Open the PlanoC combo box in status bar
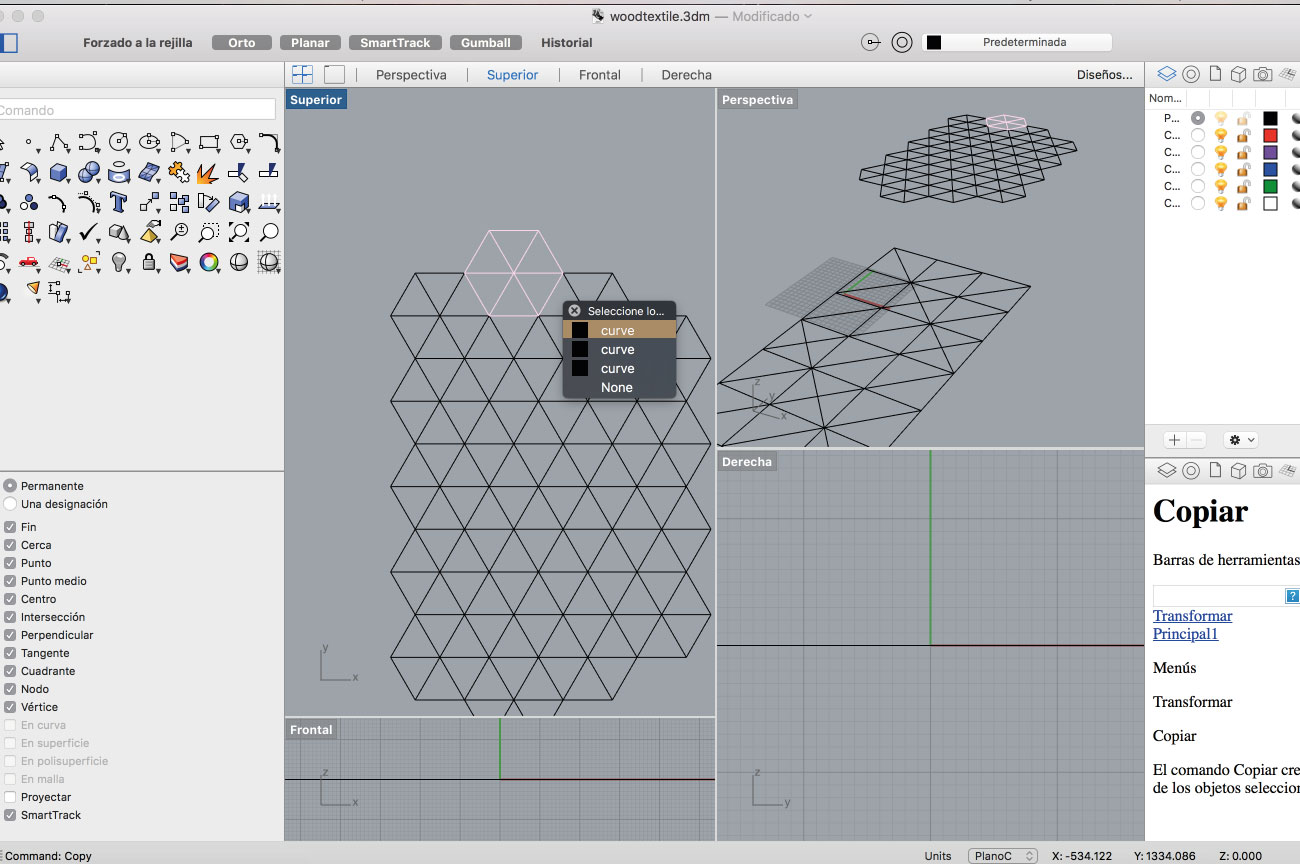Image resolution: width=1300 pixels, height=864 pixels. (1002, 856)
